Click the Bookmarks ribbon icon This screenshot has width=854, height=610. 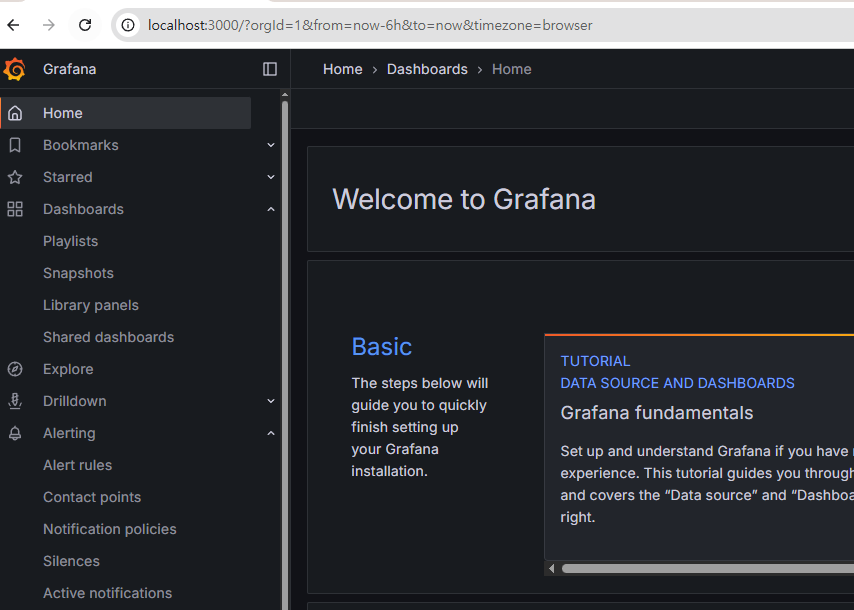click(x=15, y=145)
